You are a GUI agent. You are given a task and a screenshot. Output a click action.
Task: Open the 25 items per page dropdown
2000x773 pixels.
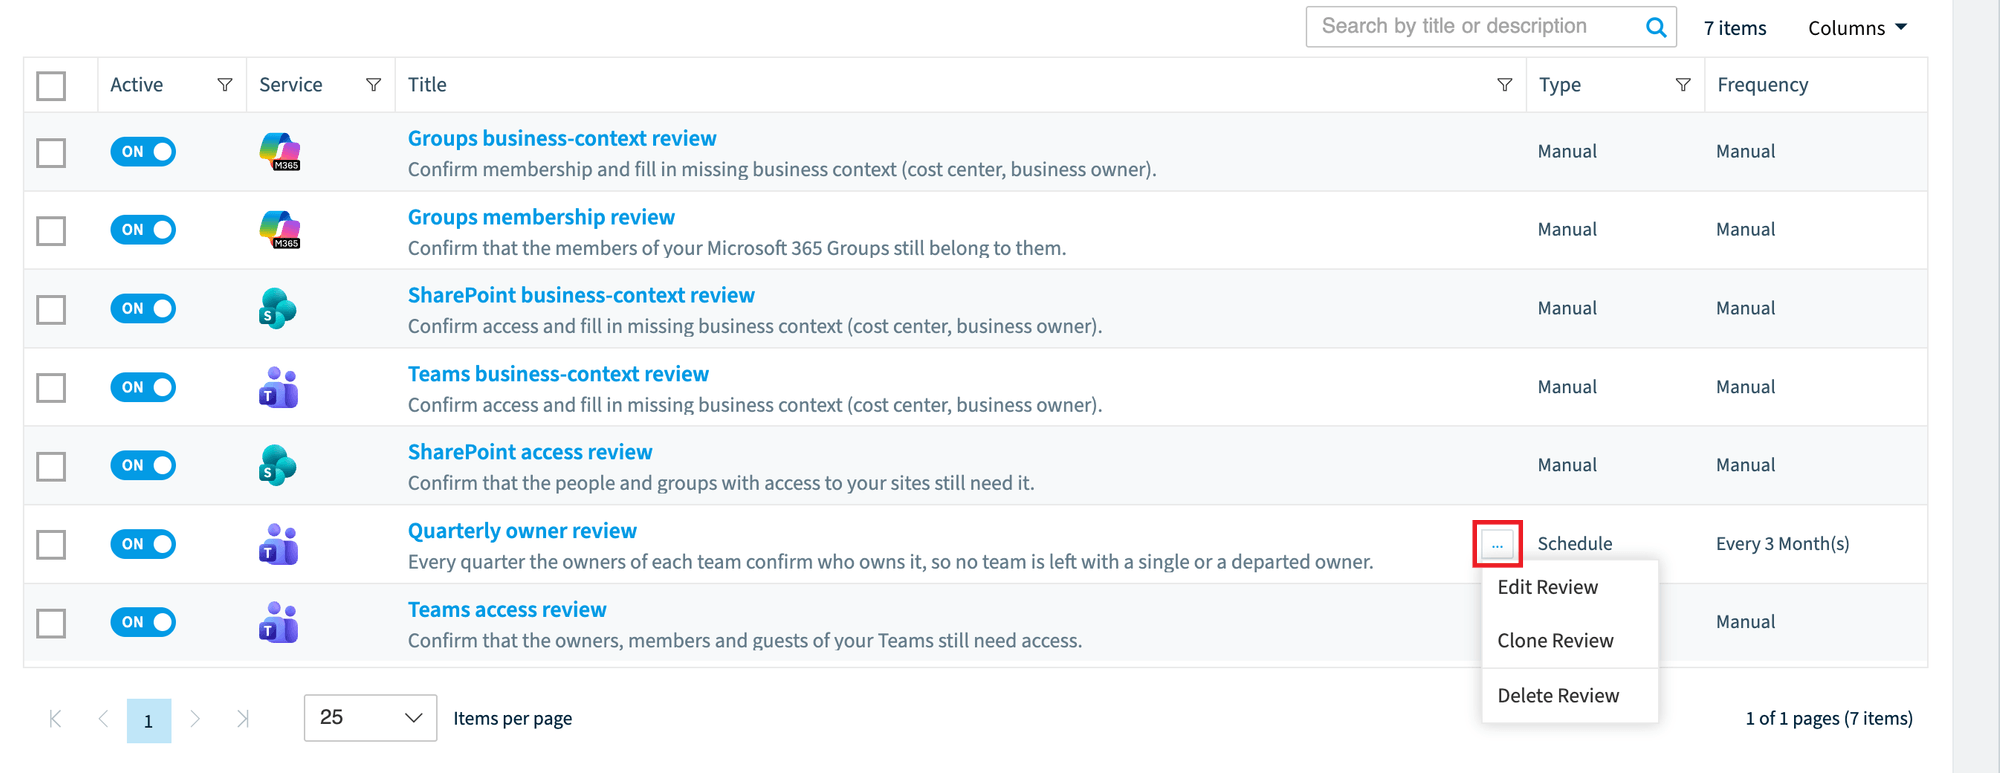coord(370,718)
